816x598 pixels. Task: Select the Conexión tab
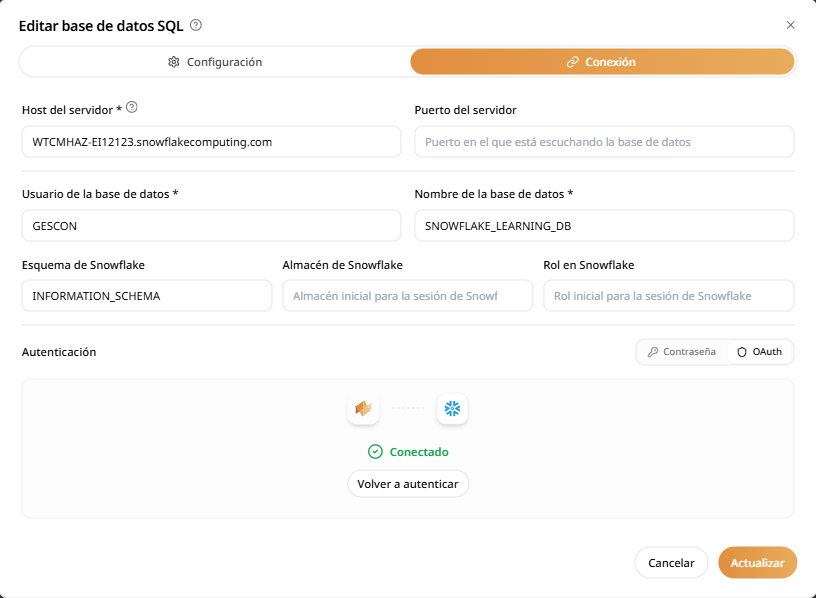(602, 62)
